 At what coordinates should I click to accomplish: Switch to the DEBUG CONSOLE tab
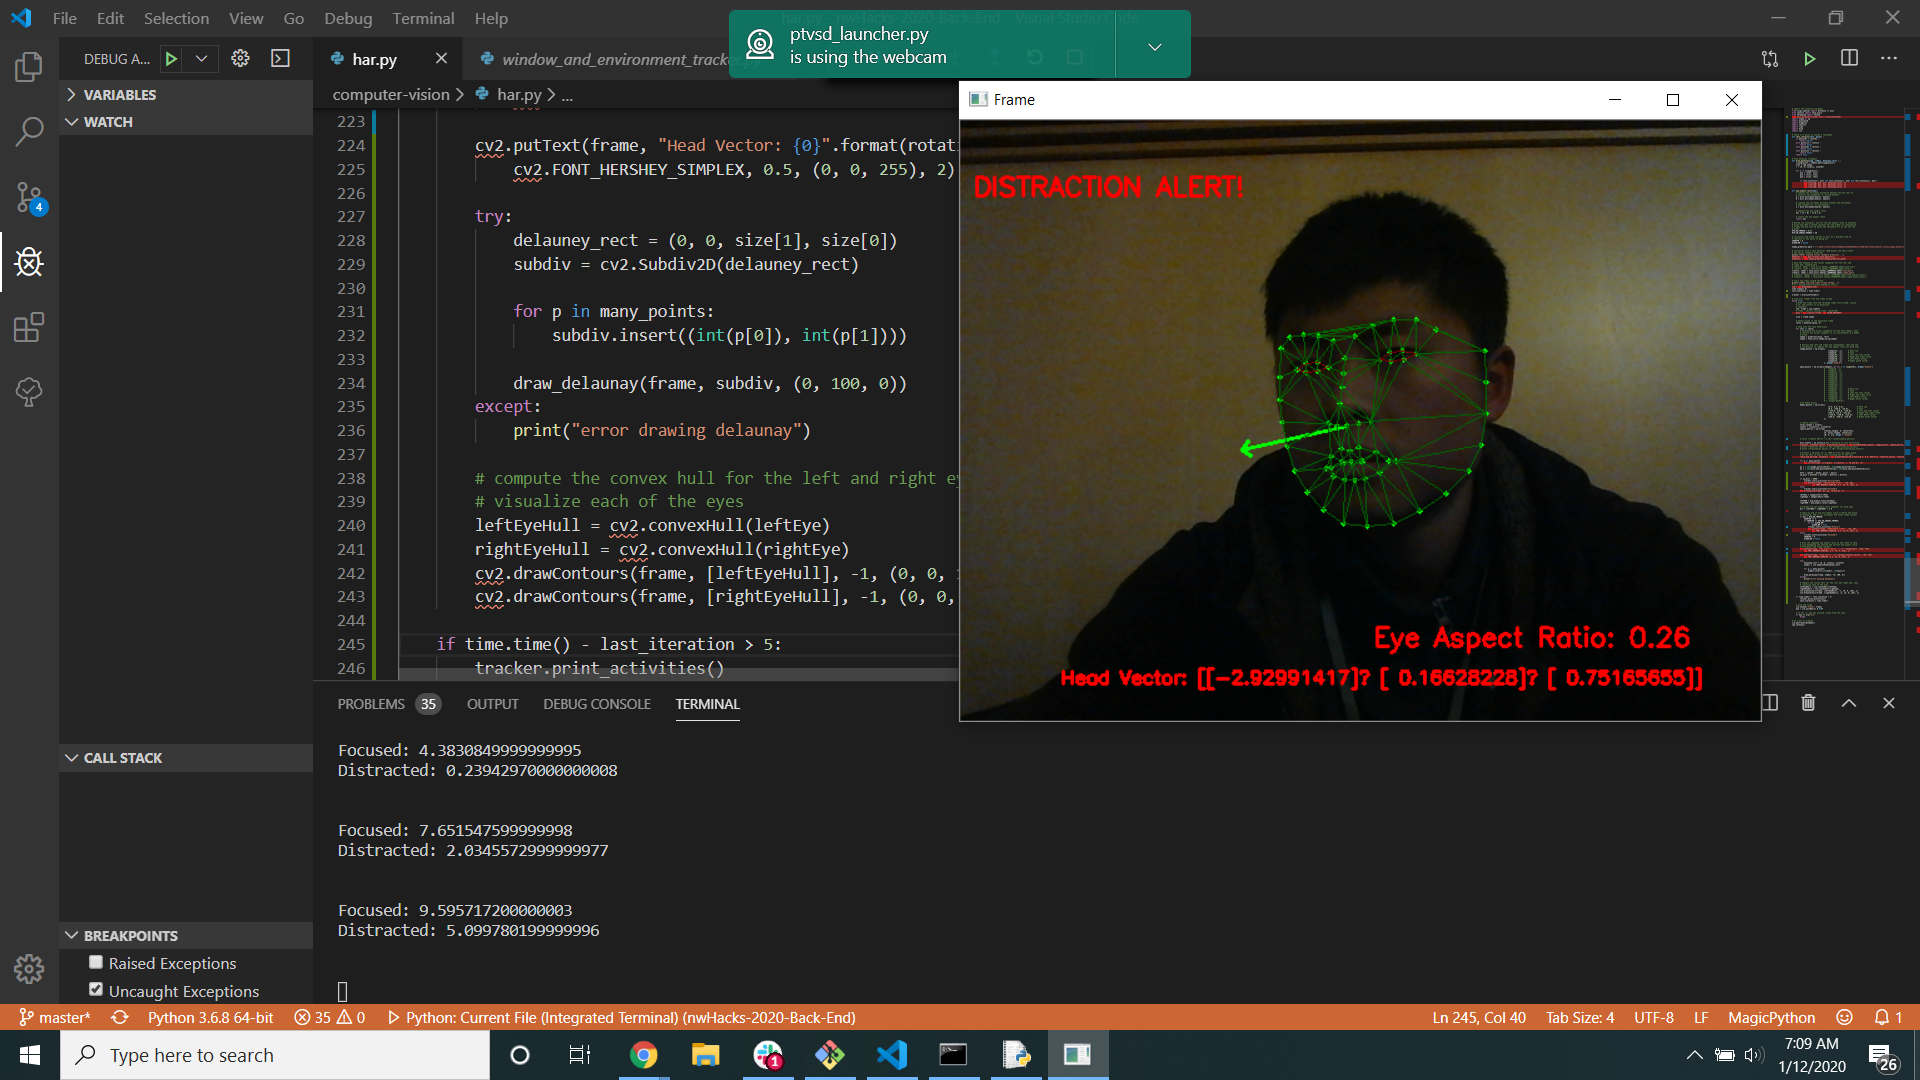pyautogui.click(x=596, y=704)
